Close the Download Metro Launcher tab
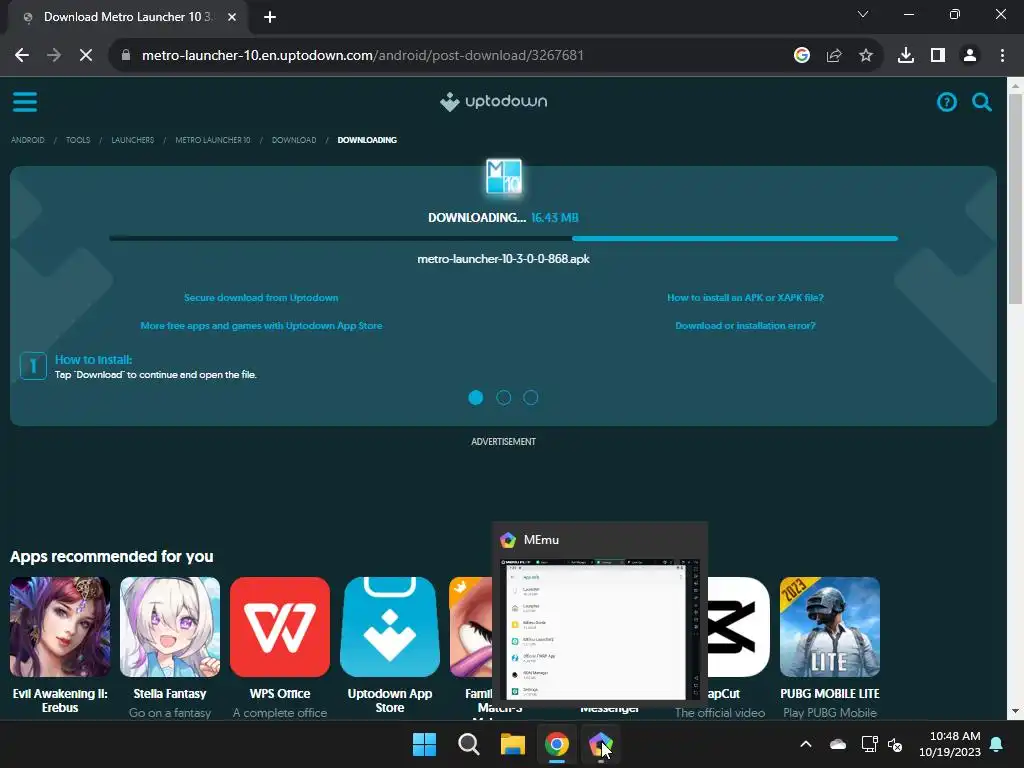The width and height of the screenshot is (1024, 768). pyautogui.click(x=232, y=17)
